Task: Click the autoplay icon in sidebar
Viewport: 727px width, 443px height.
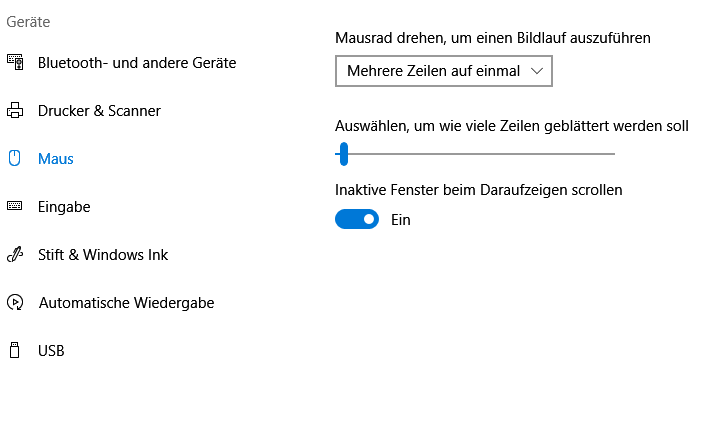Action: pyautogui.click(x=15, y=302)
